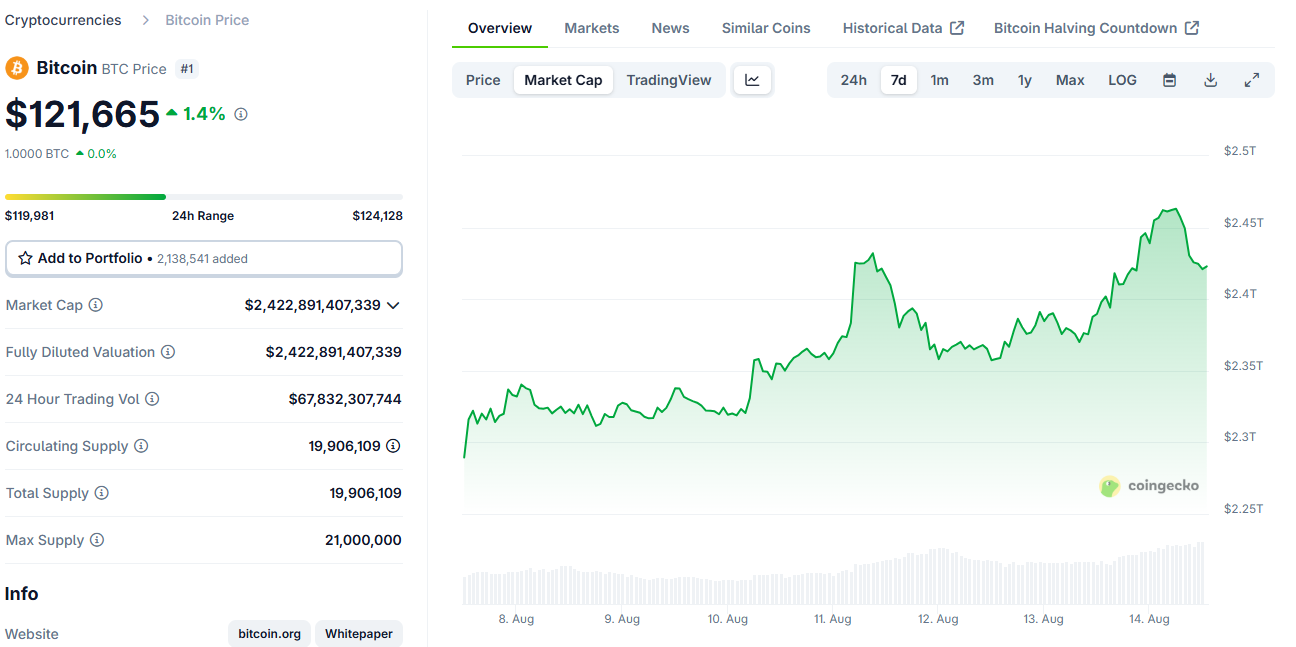Switch to line chart type icon
The height and width of the screenshot is (647, 1296).
coord(752,80)
